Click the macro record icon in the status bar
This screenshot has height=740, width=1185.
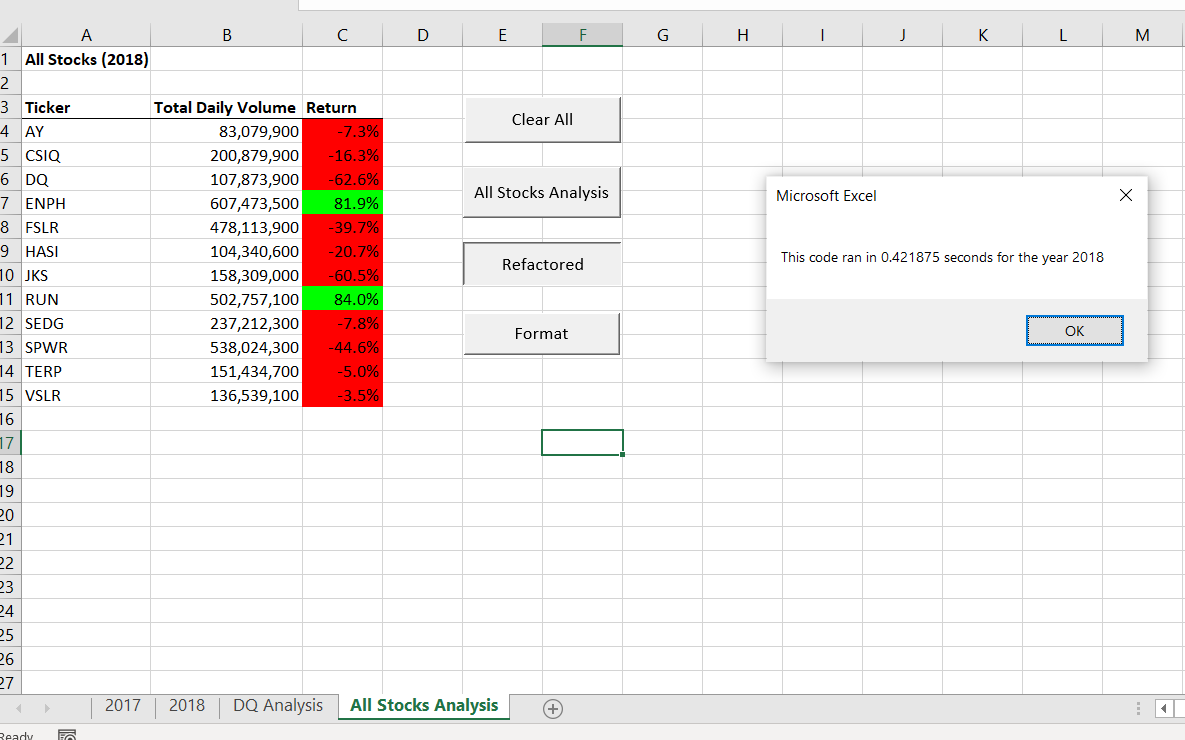[67, 734]
